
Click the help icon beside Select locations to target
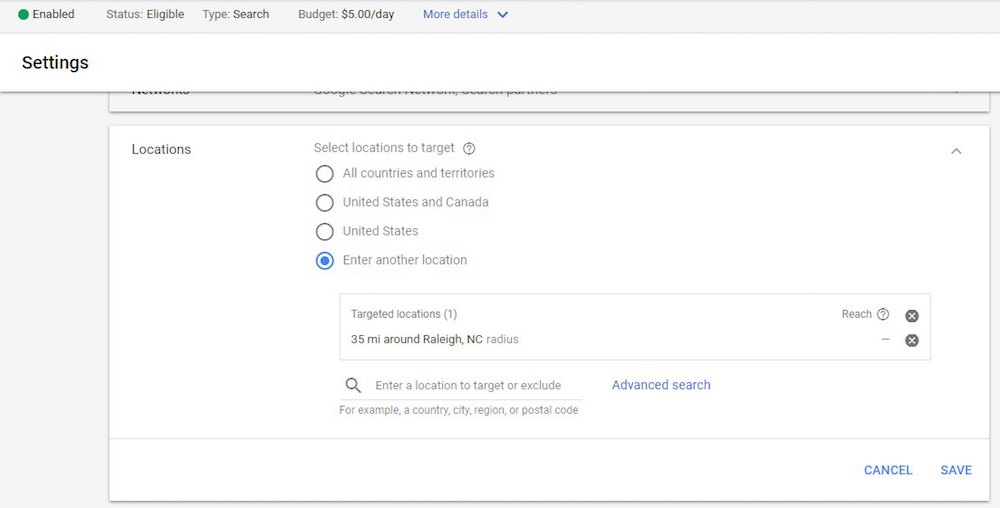(x=469, y=148)
